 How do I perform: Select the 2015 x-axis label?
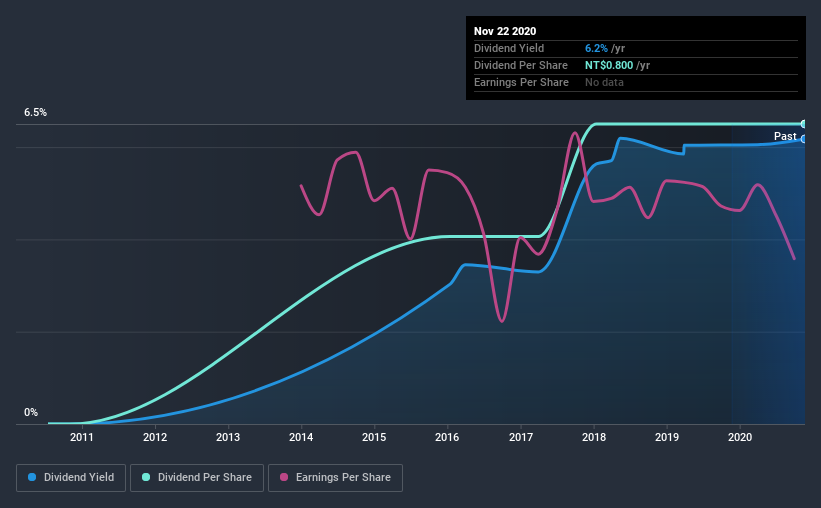tap(374, 437)
